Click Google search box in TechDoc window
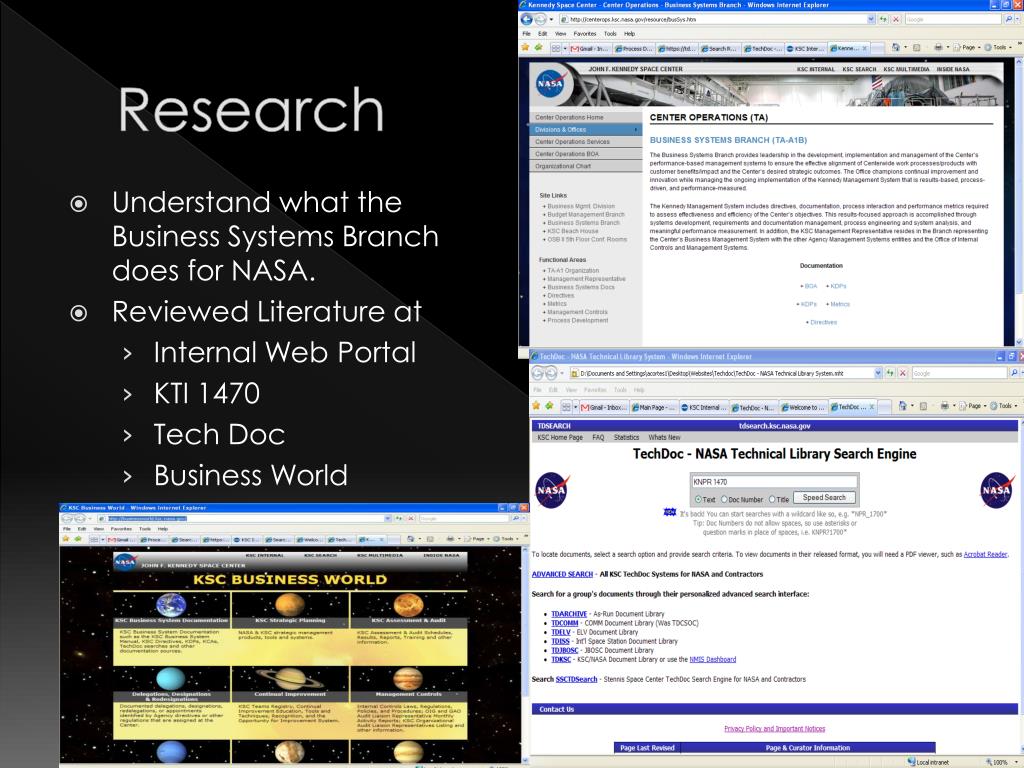Image resolution: width=1024 pixels, height=768 pixels. (959, 373)
